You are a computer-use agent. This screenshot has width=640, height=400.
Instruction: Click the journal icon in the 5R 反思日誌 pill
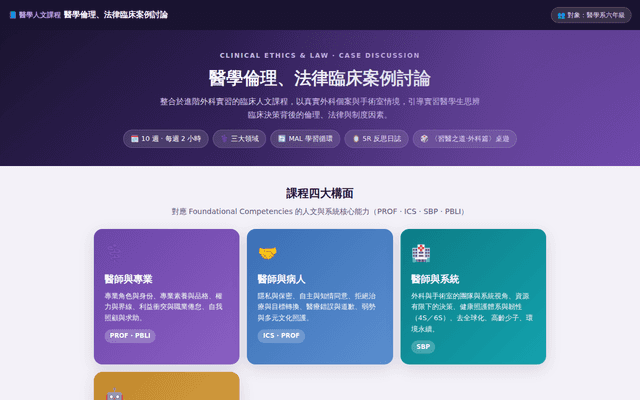point(356,139)
